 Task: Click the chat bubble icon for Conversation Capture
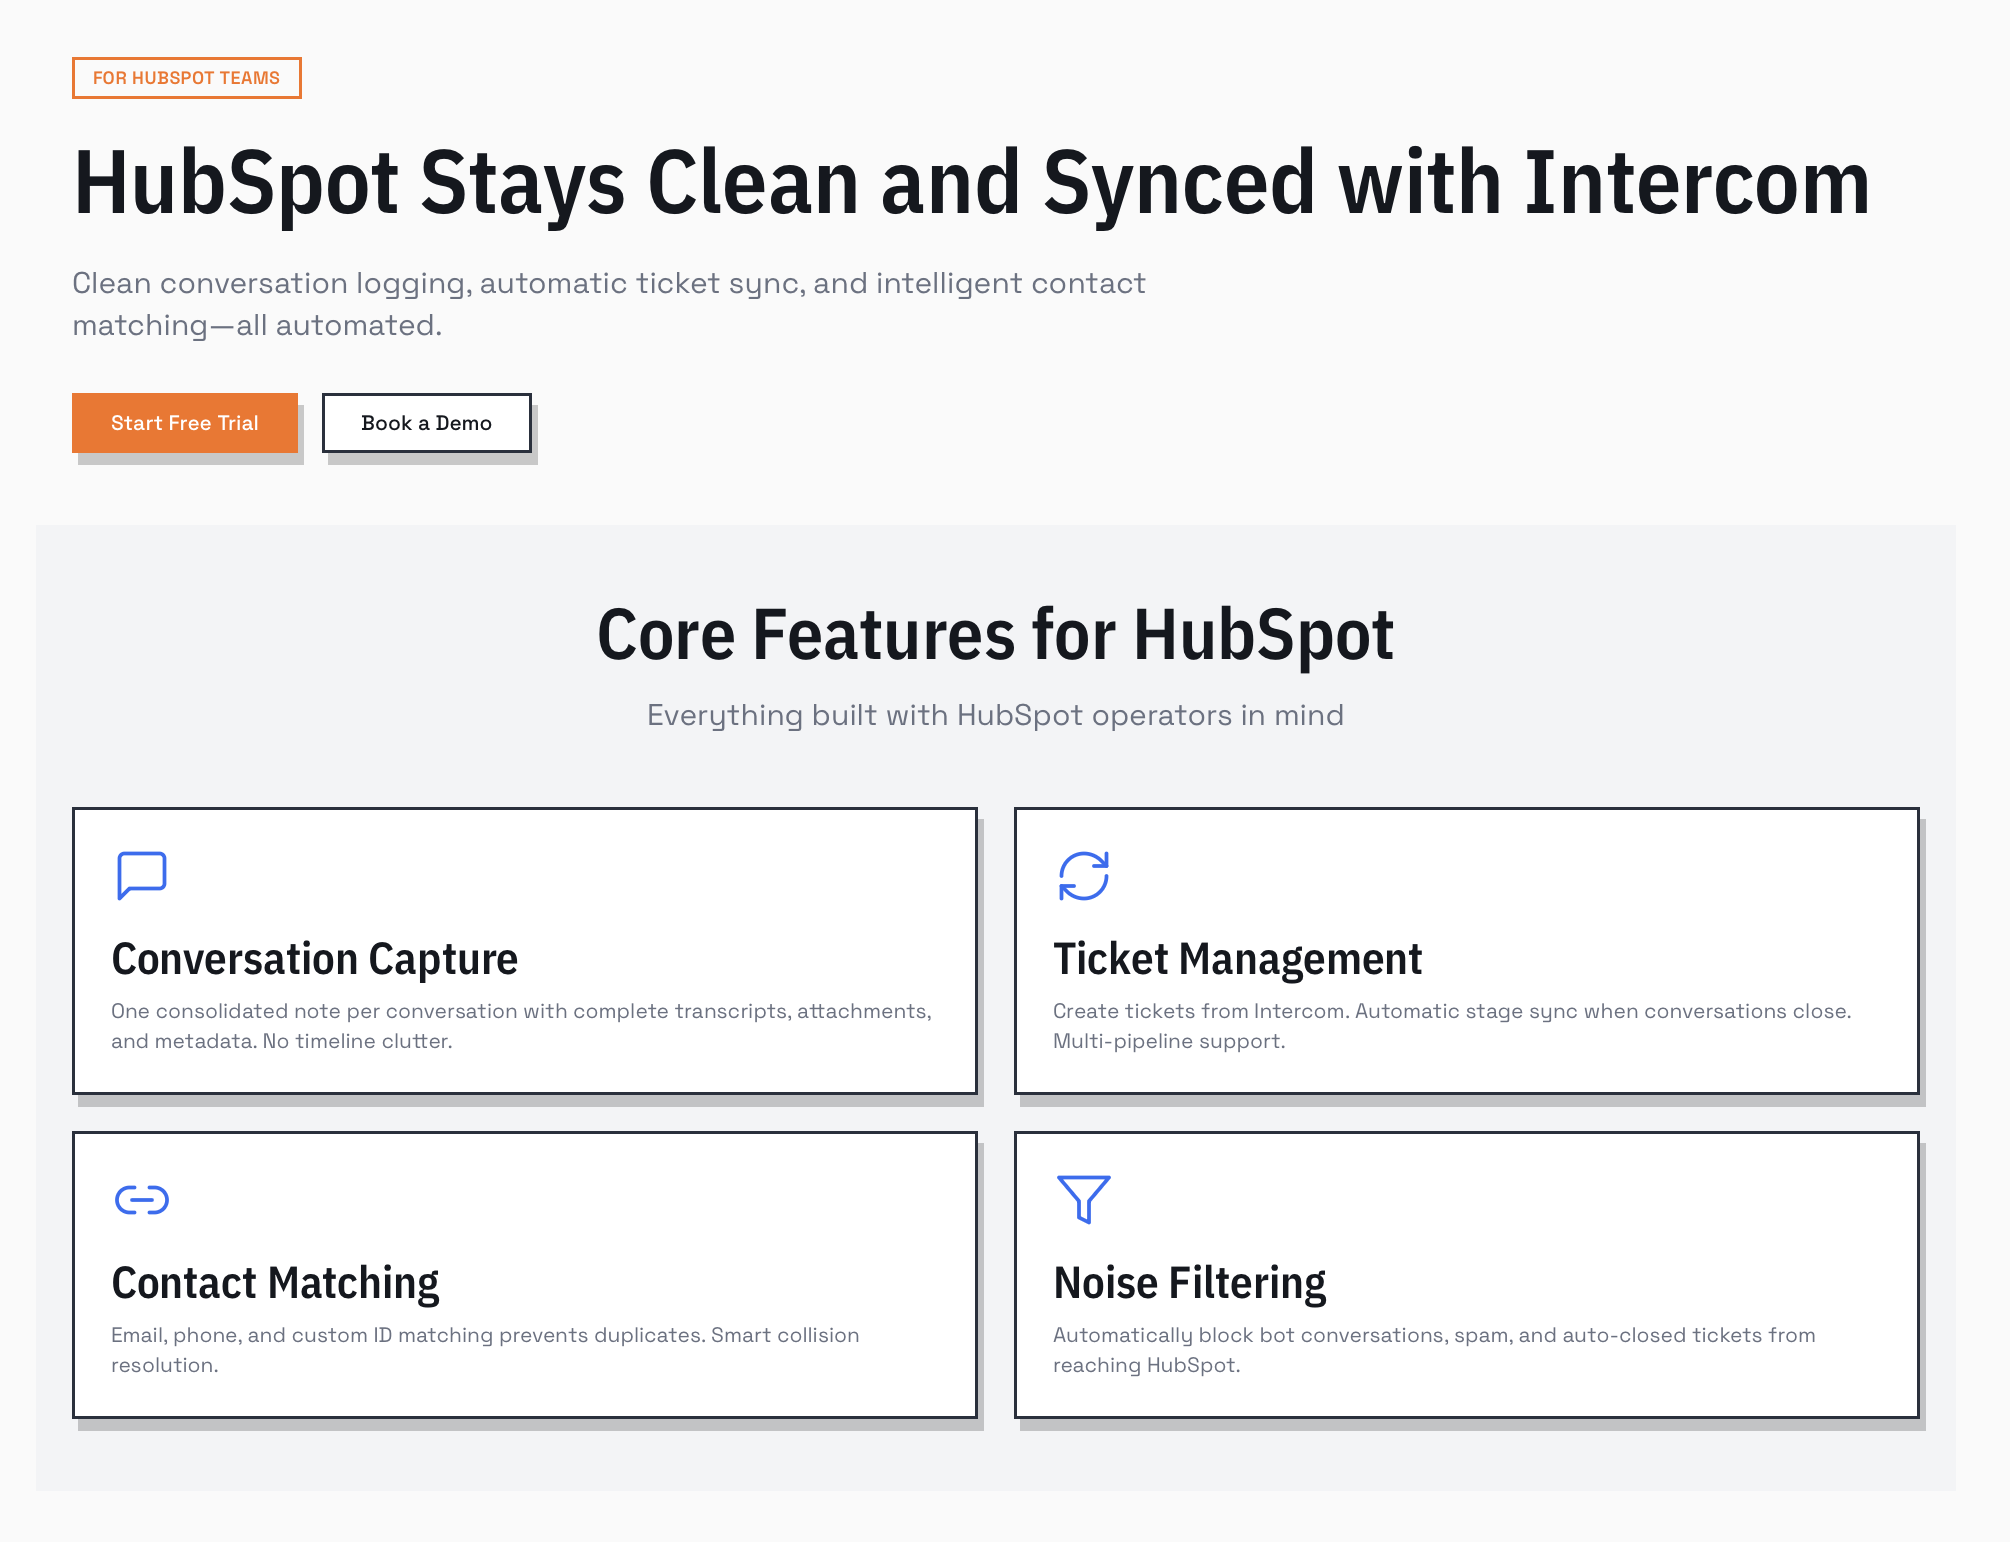coord(142,876)
